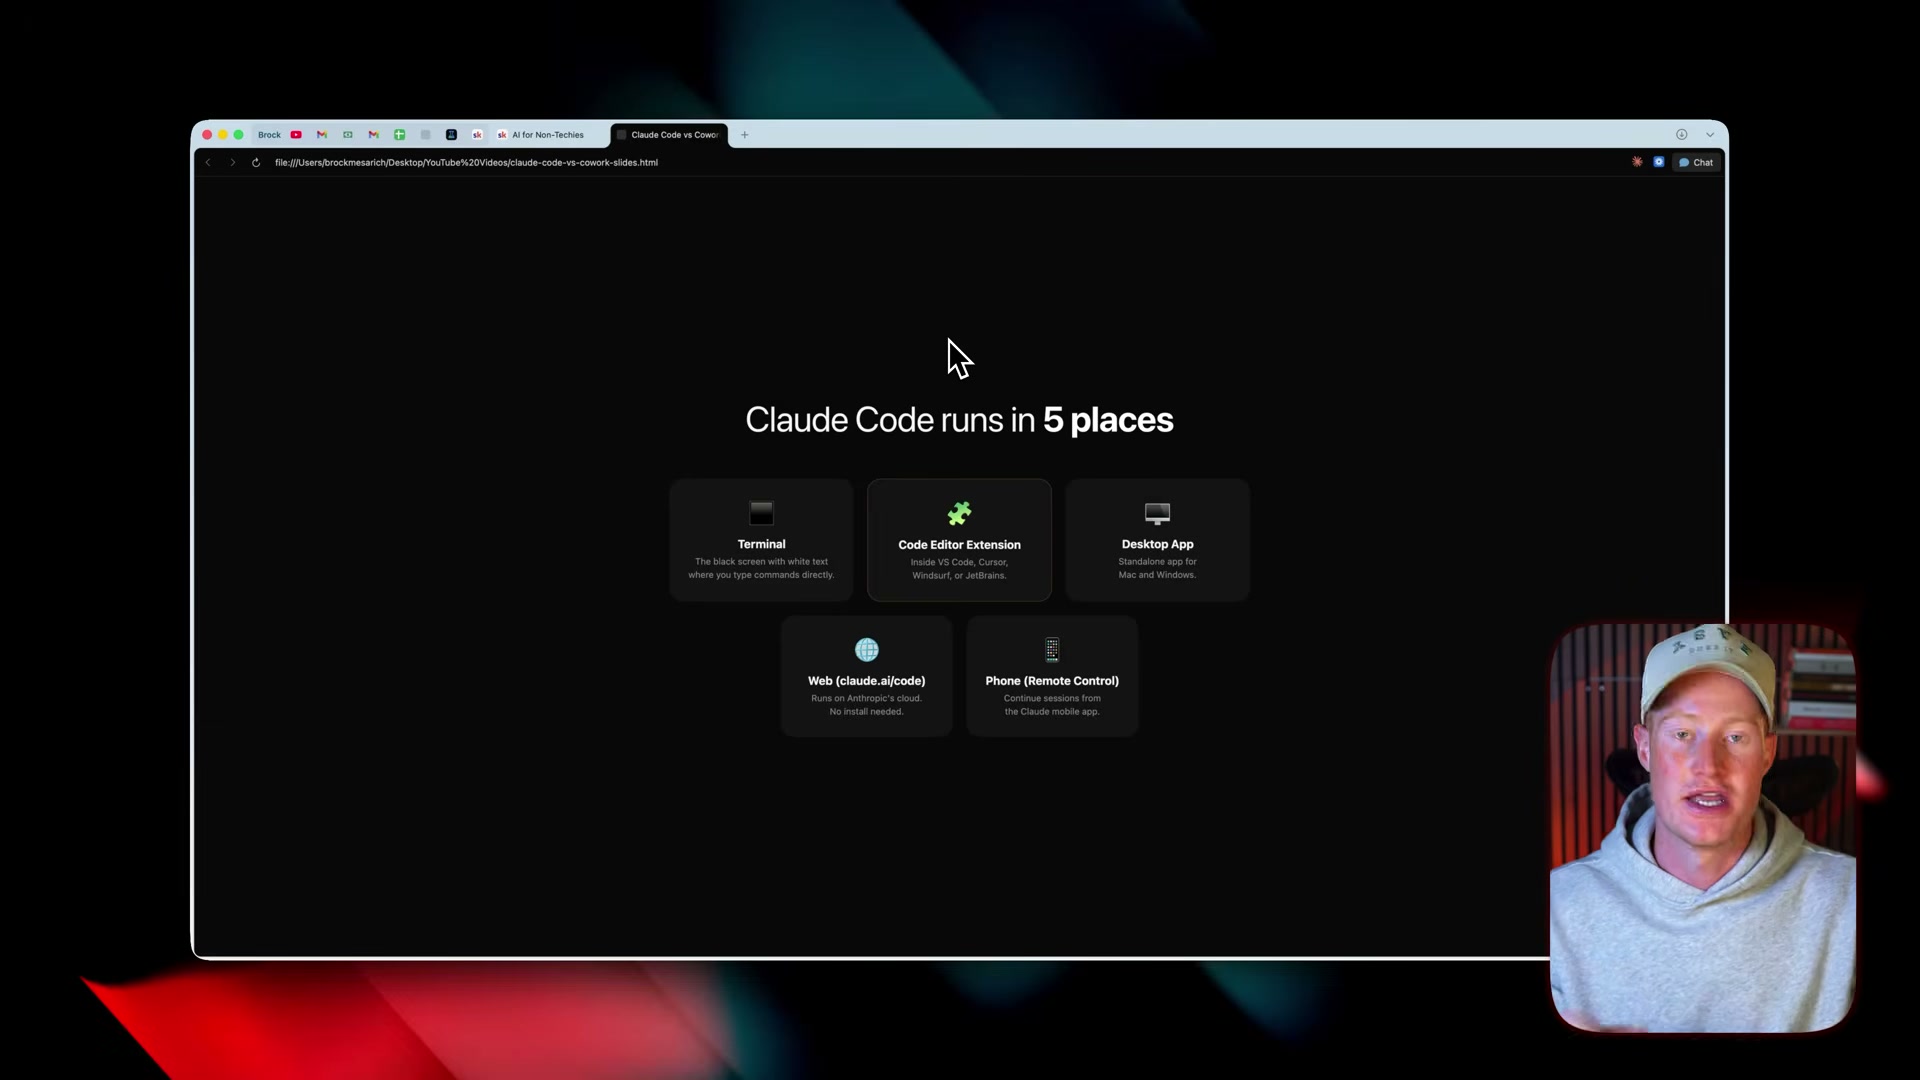Open the pinned sk tab

point(478,135)
